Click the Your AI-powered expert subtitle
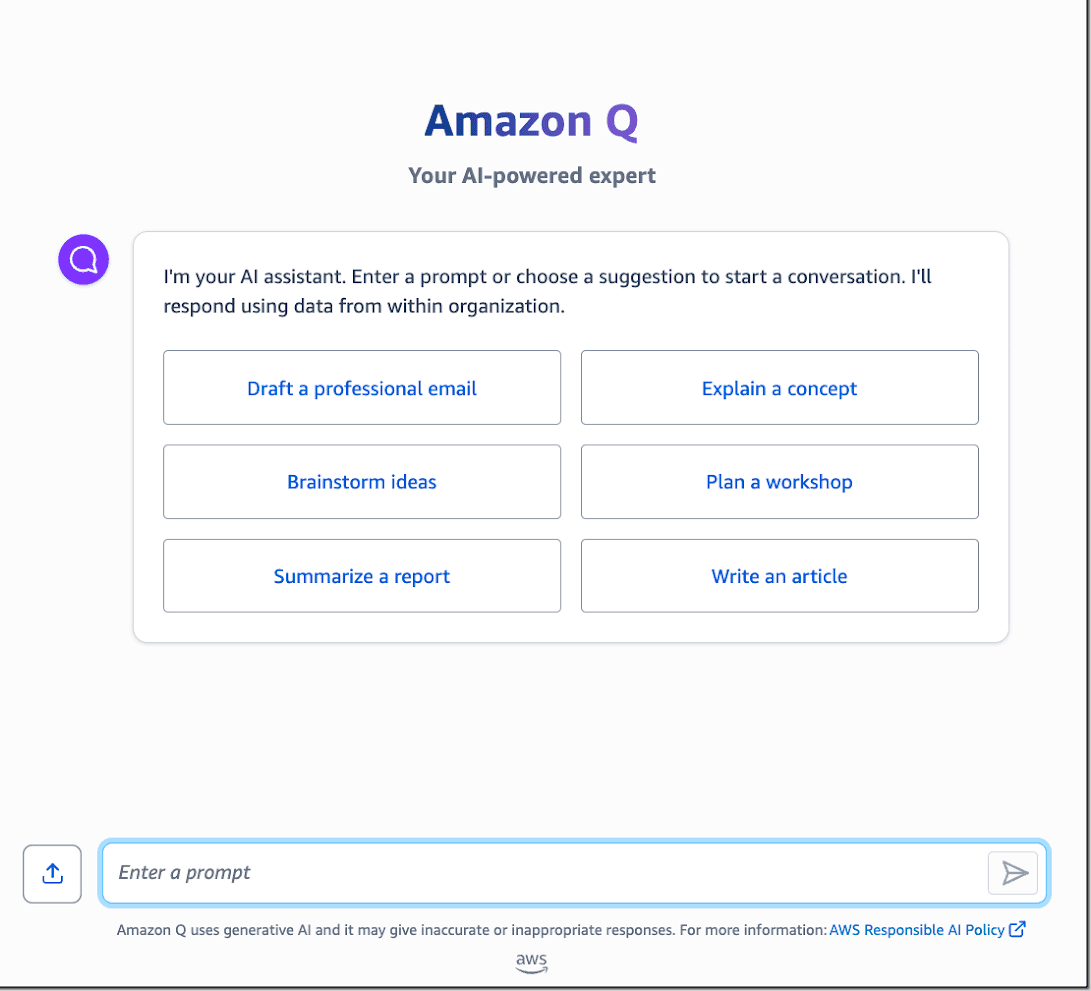 531,175
